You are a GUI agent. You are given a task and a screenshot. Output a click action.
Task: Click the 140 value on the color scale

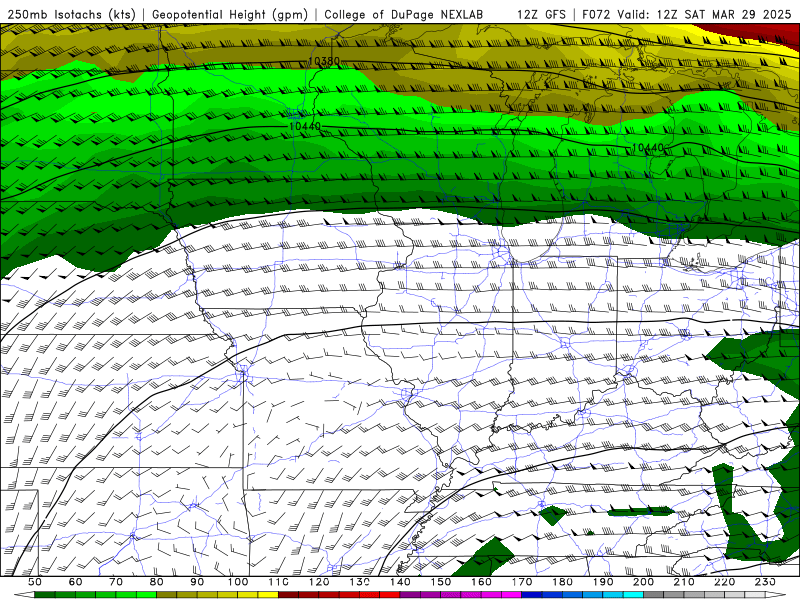pos(400,582)
